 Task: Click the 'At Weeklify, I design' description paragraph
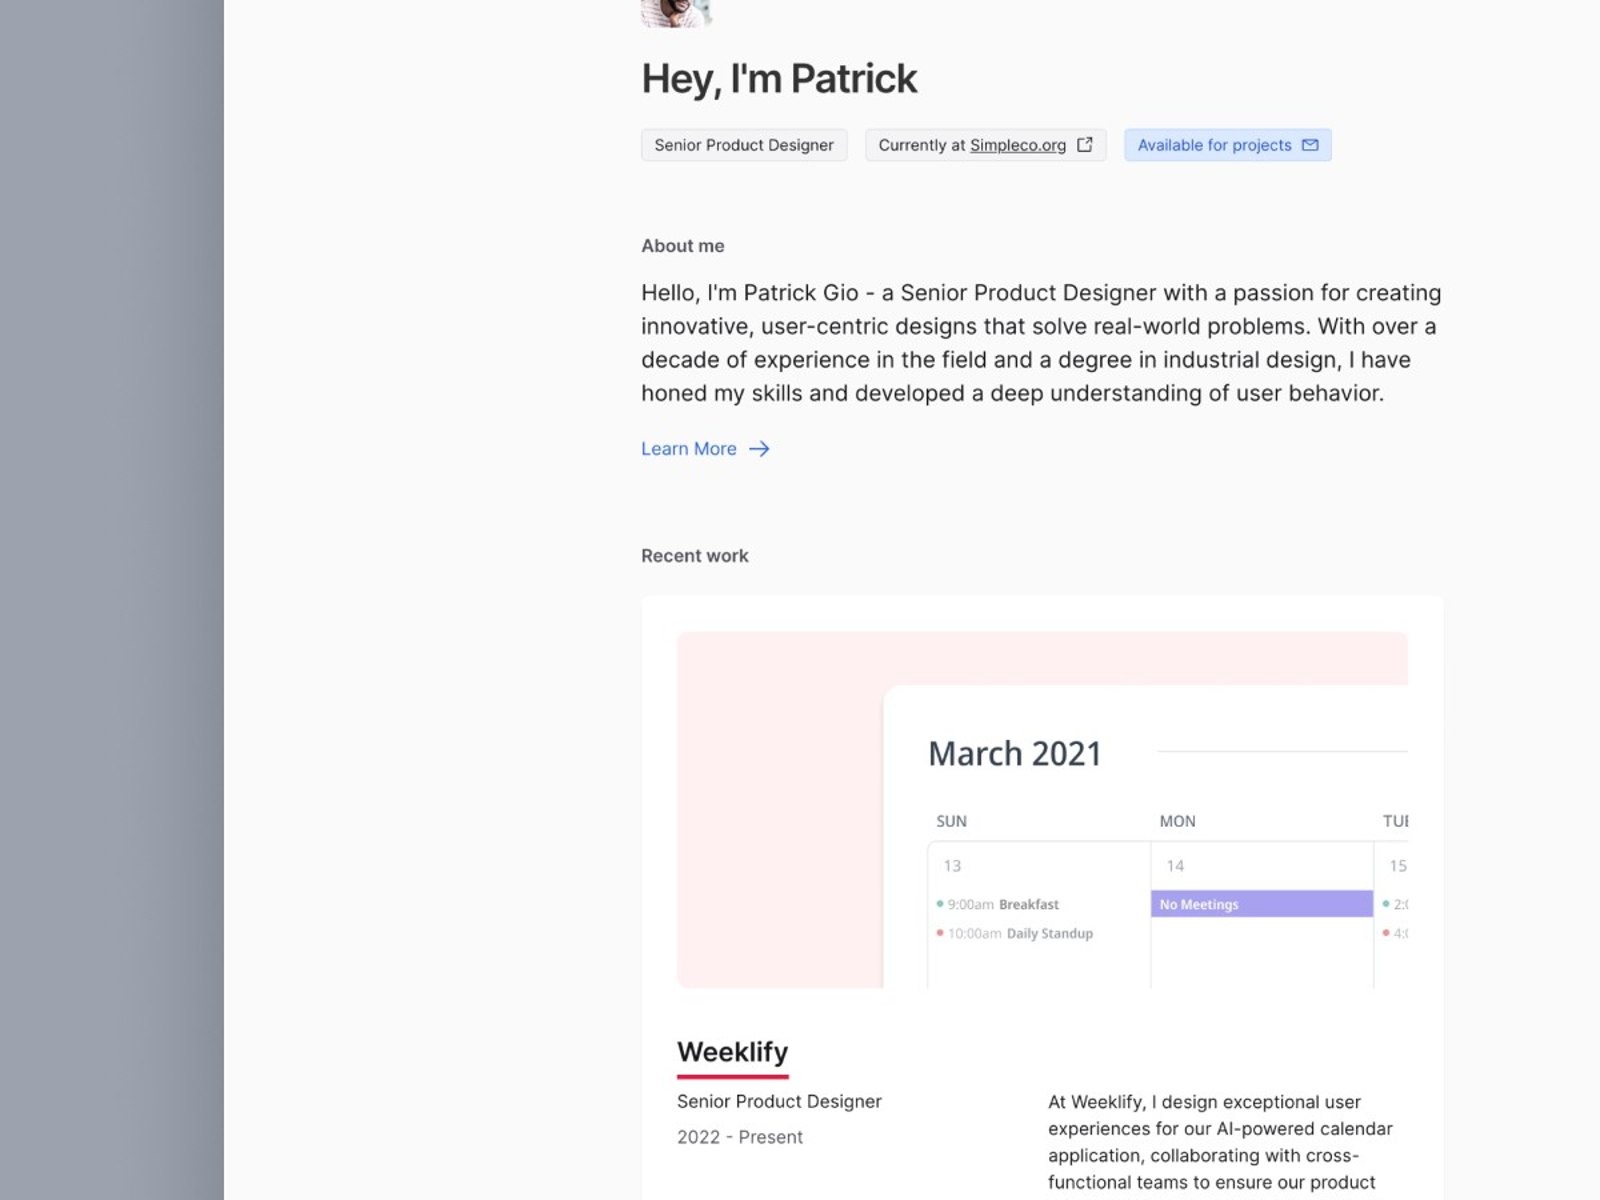1220,1142
